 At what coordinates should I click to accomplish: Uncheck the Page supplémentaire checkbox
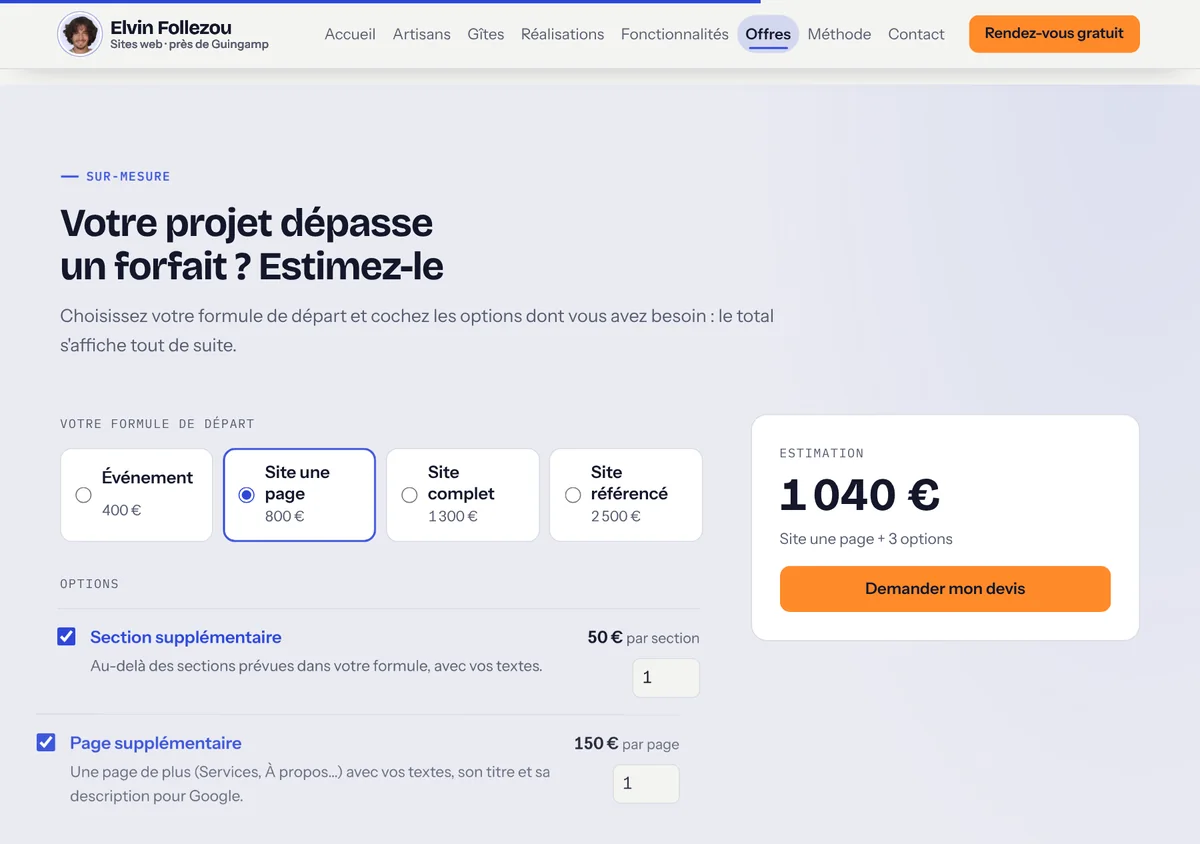click(46, 742)
